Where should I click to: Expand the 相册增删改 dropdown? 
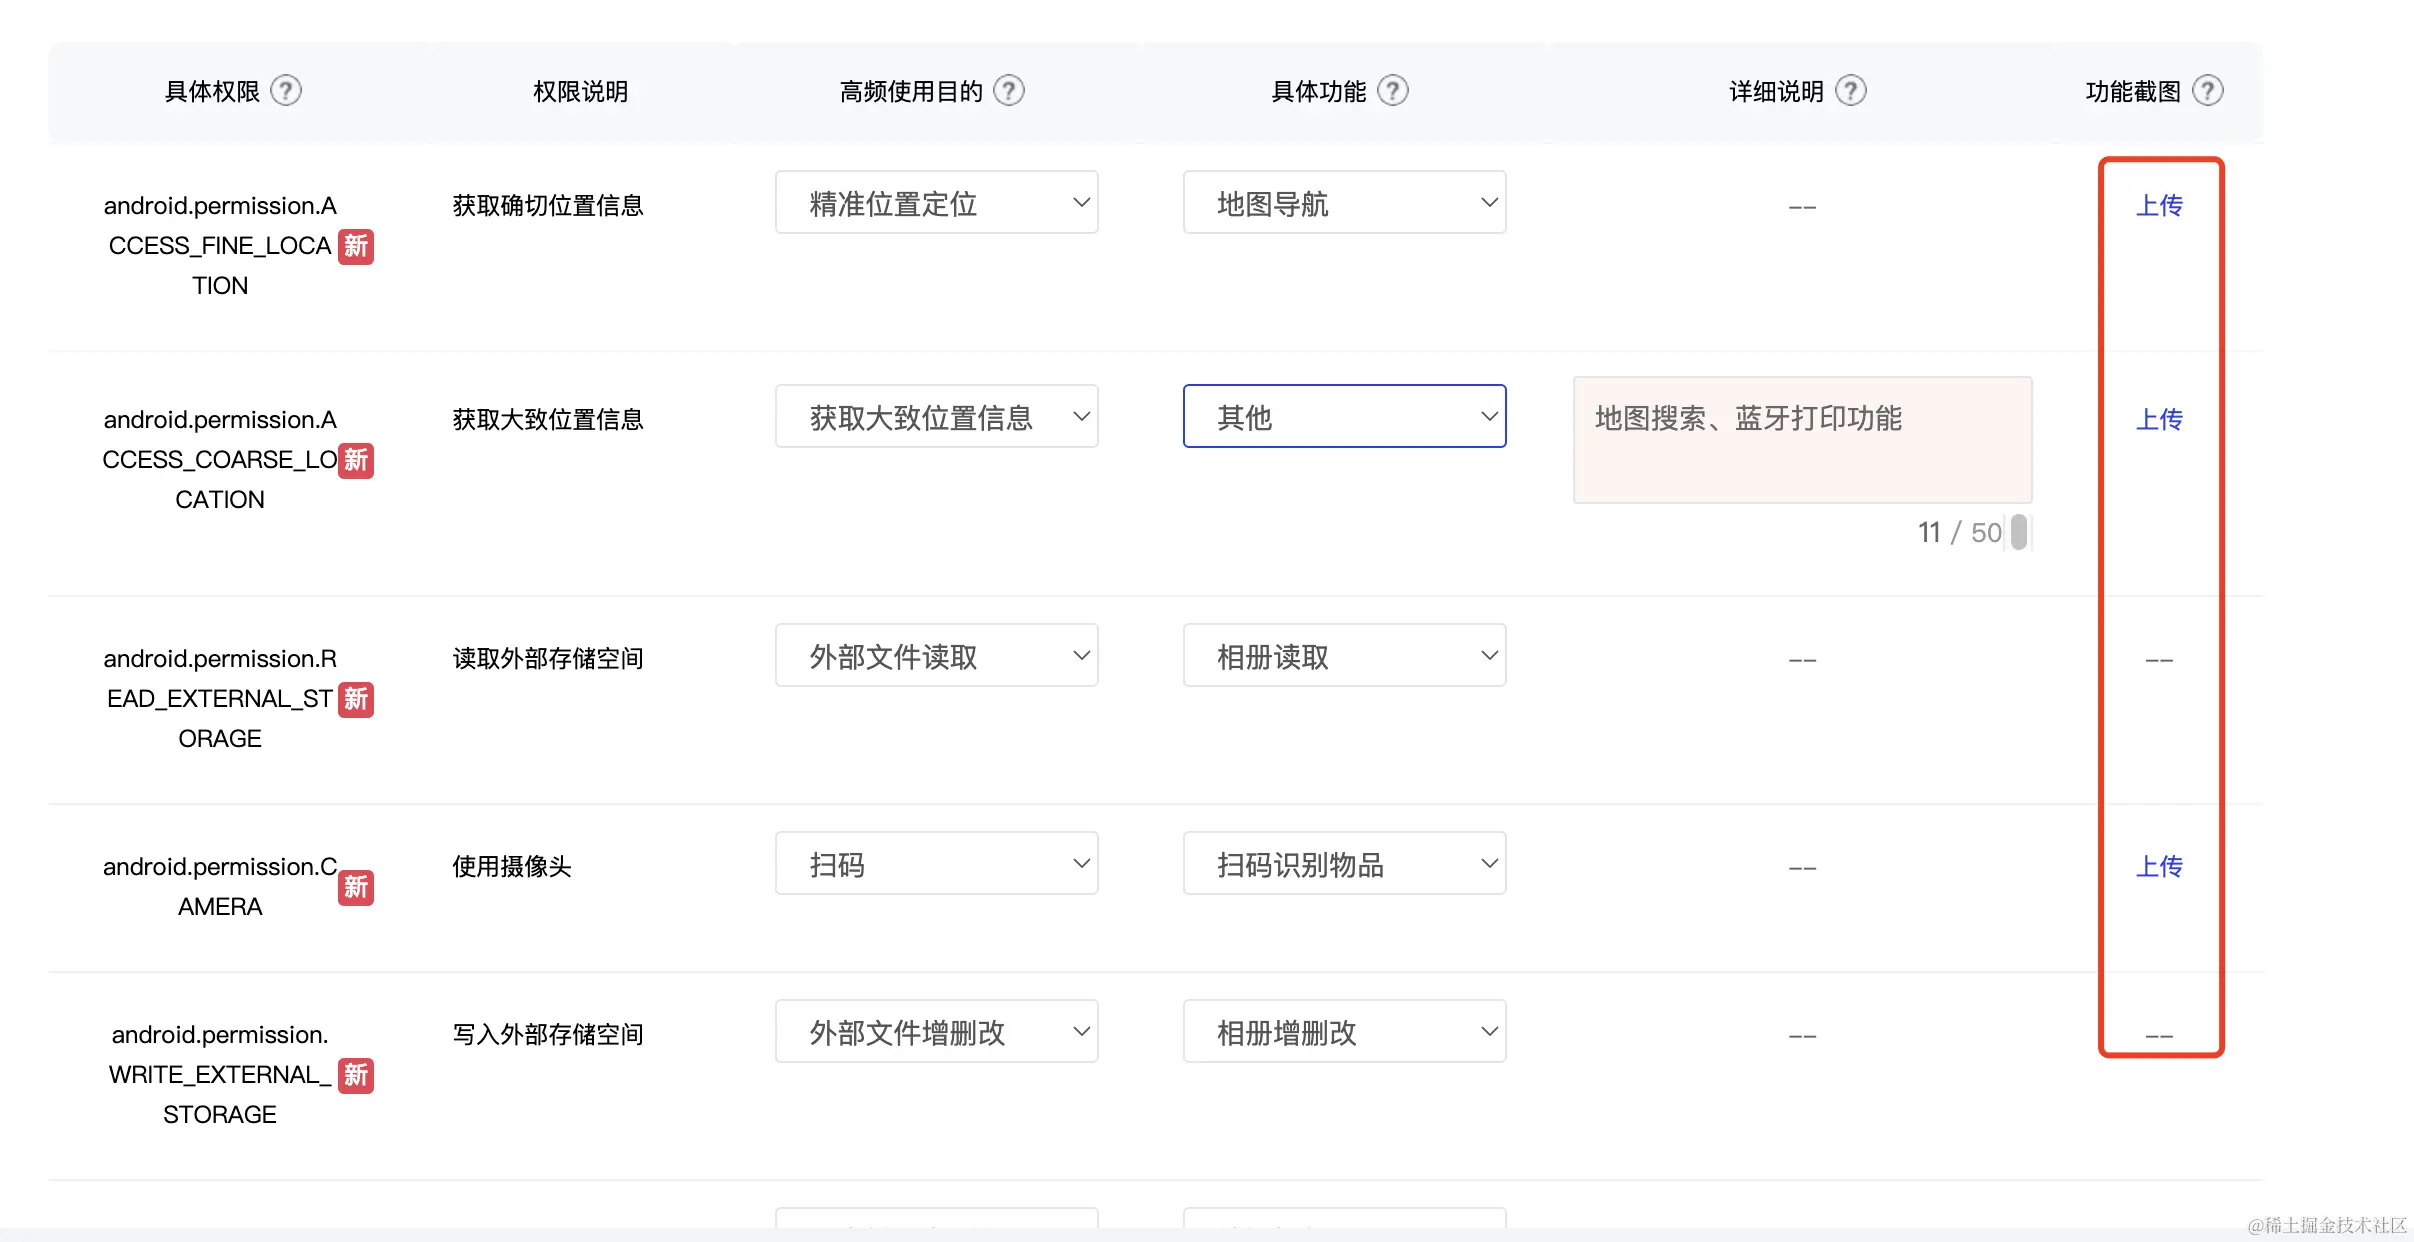(1344, 1032)
